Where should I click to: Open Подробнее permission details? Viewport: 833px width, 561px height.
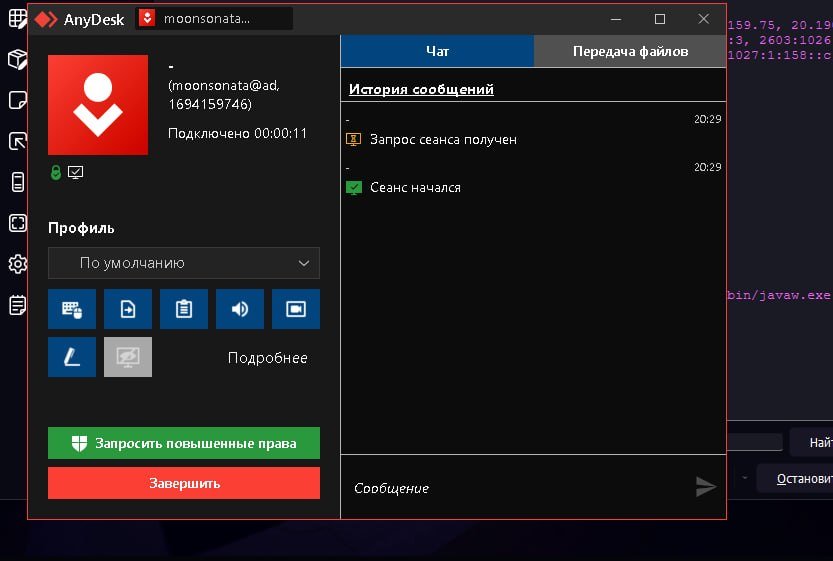click(x=267, y=358)
